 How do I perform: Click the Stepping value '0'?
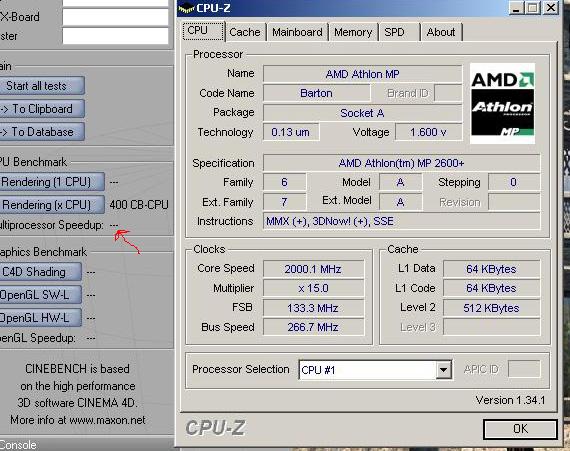(514, 182)
